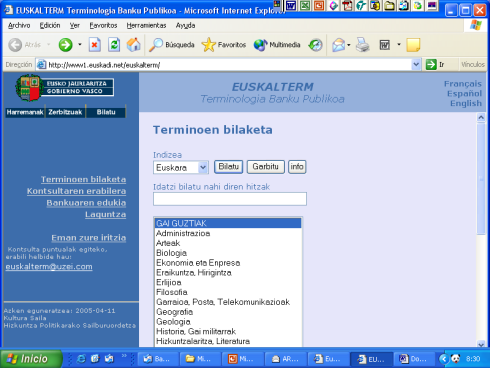Click page scrollbar up arrow

[481, 117]
